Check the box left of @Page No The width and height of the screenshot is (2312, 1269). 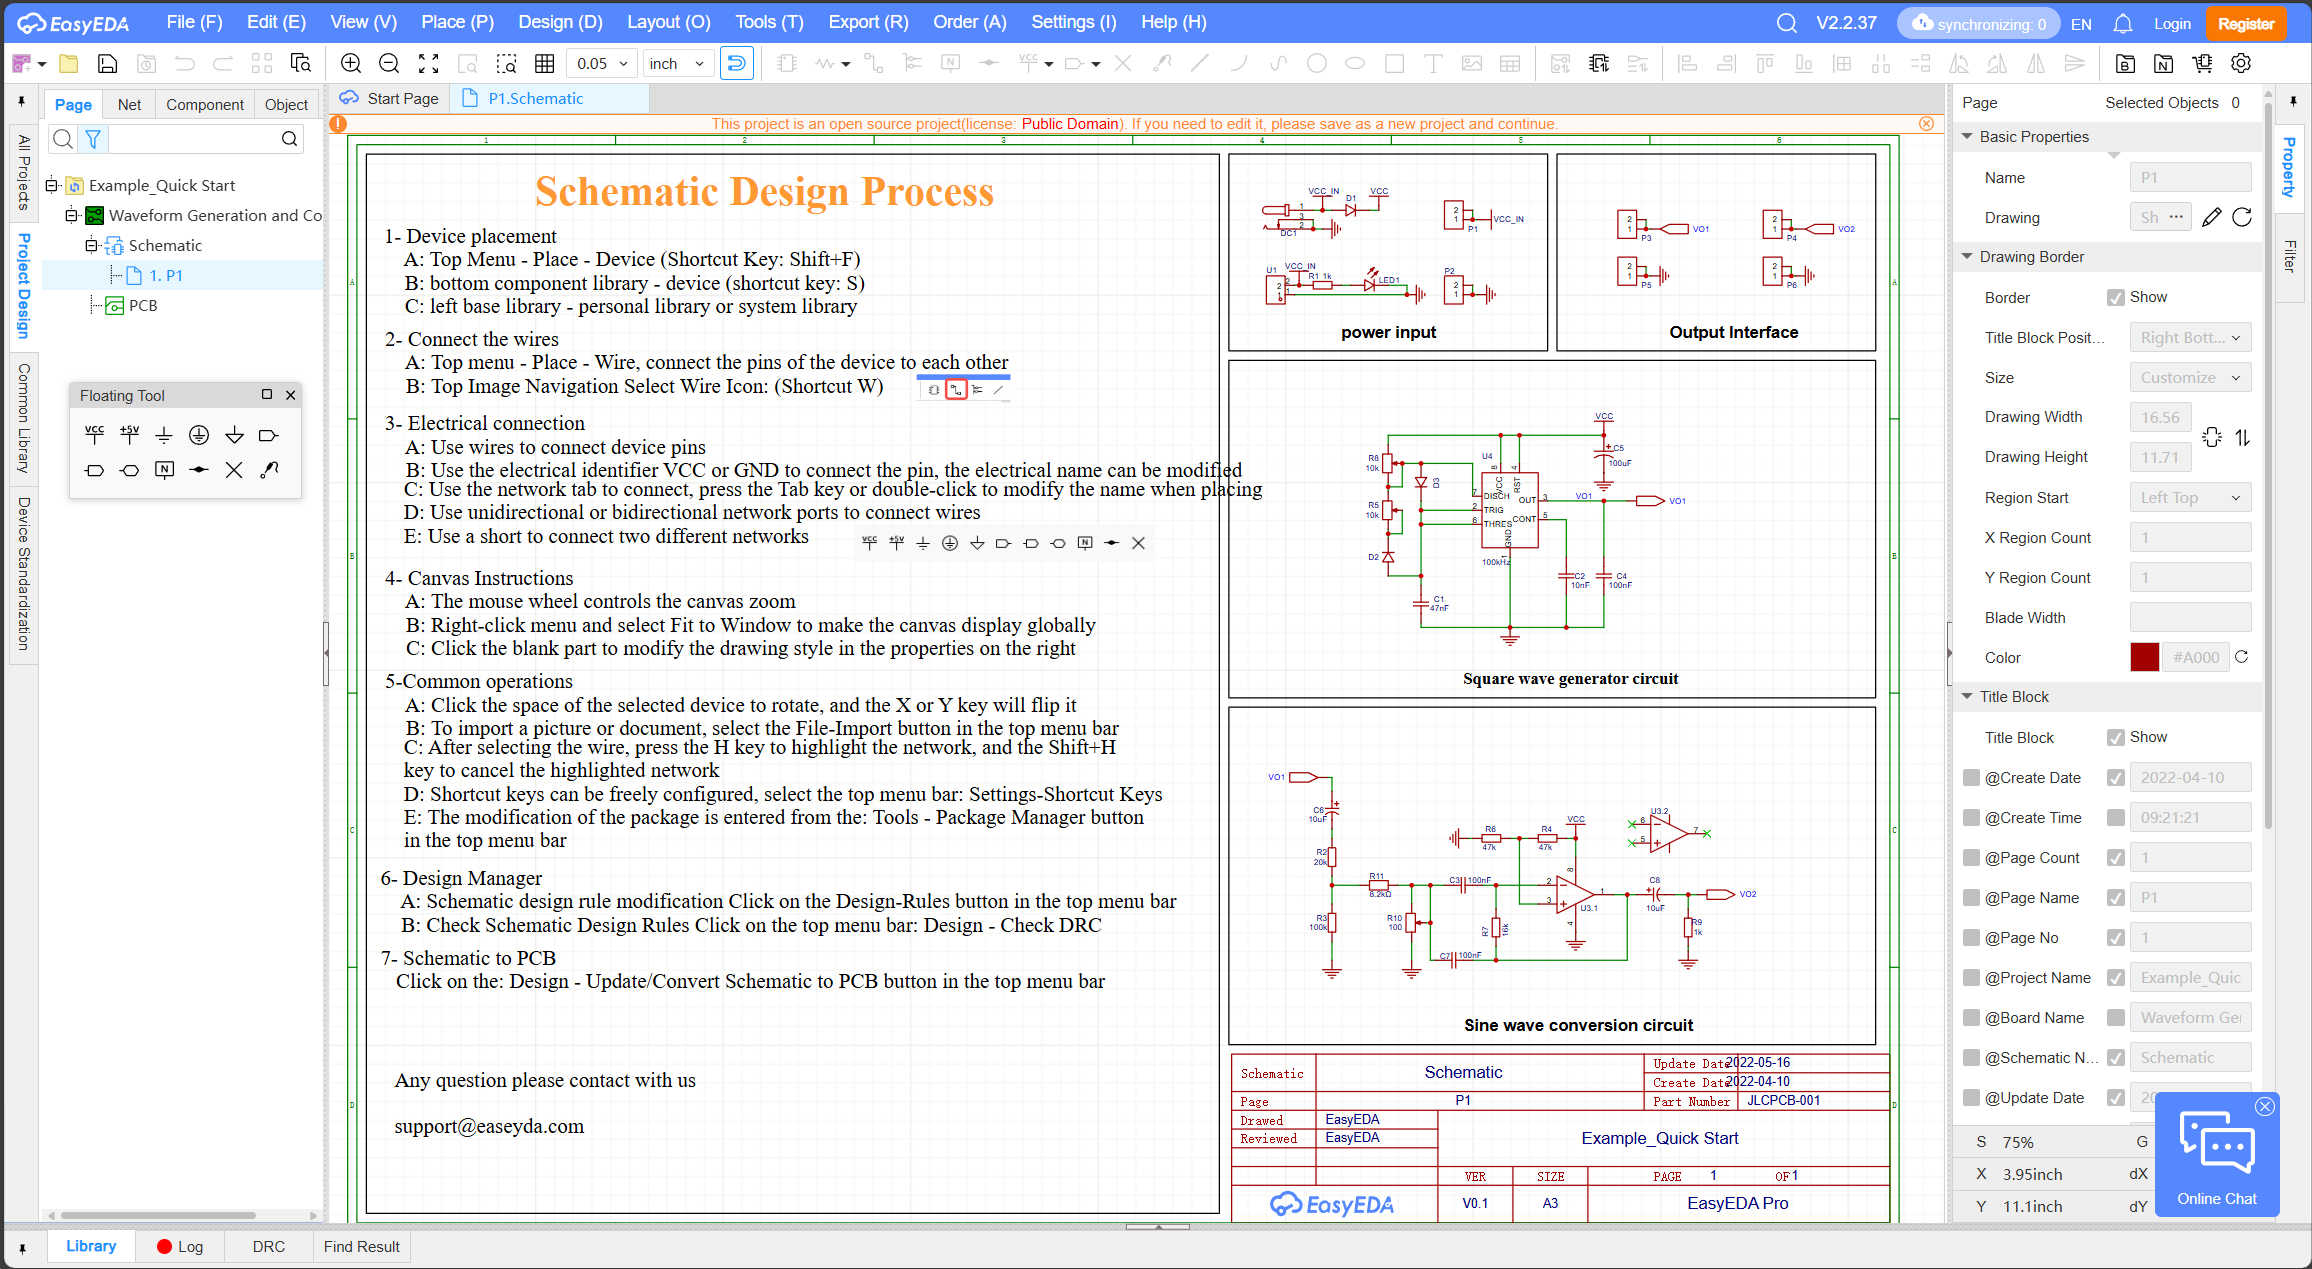1972,937
